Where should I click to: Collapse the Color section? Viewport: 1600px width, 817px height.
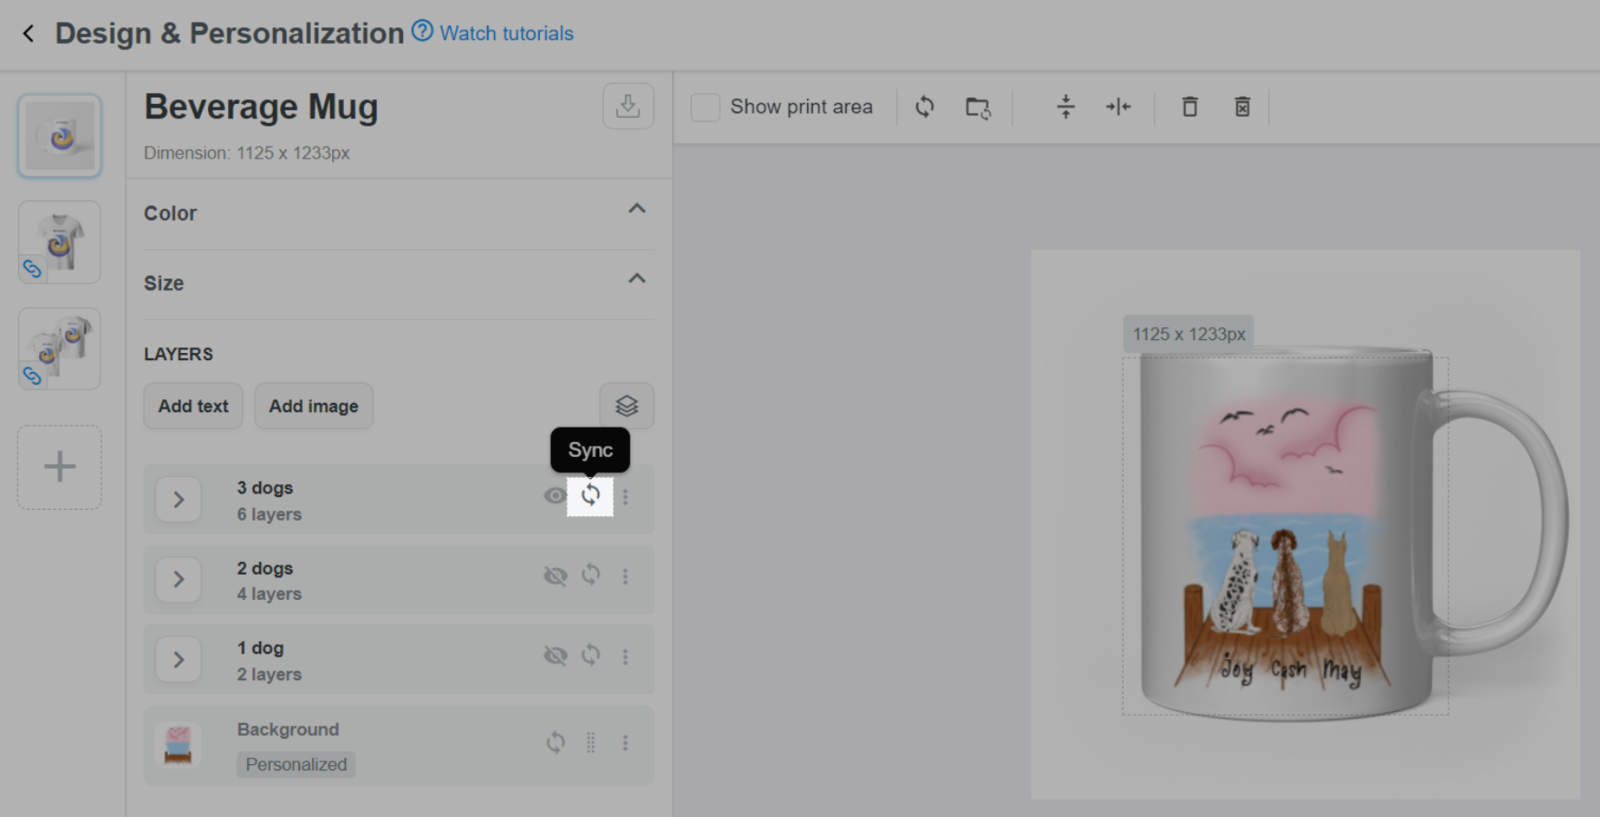pyautogui.click(x=636, y=209)
